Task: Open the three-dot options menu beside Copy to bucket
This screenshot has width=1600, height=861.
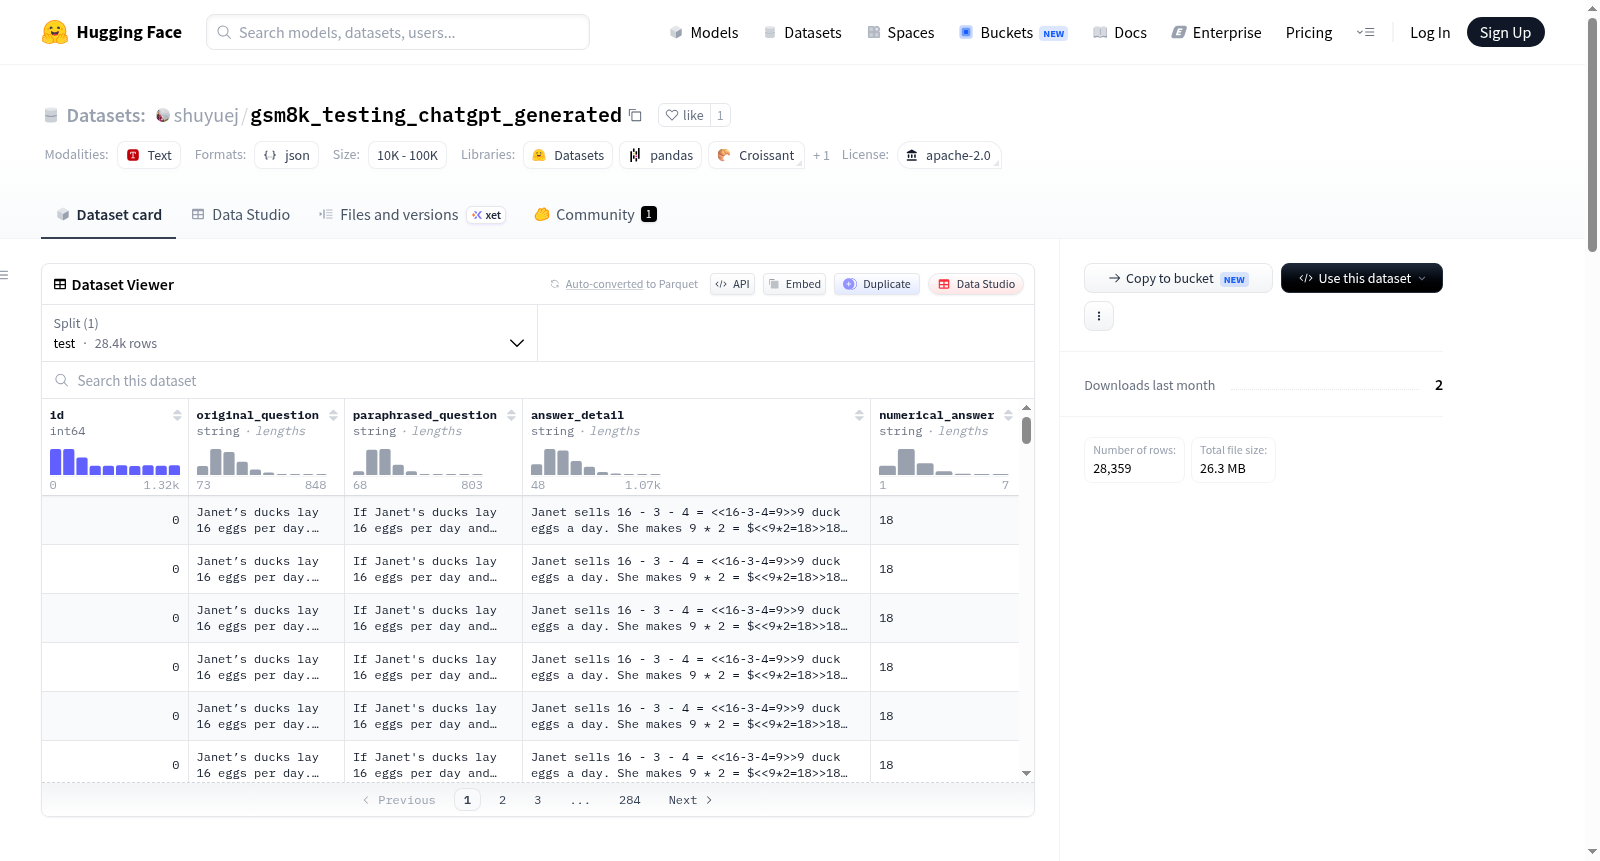Action: click(x=1099, y=316)
